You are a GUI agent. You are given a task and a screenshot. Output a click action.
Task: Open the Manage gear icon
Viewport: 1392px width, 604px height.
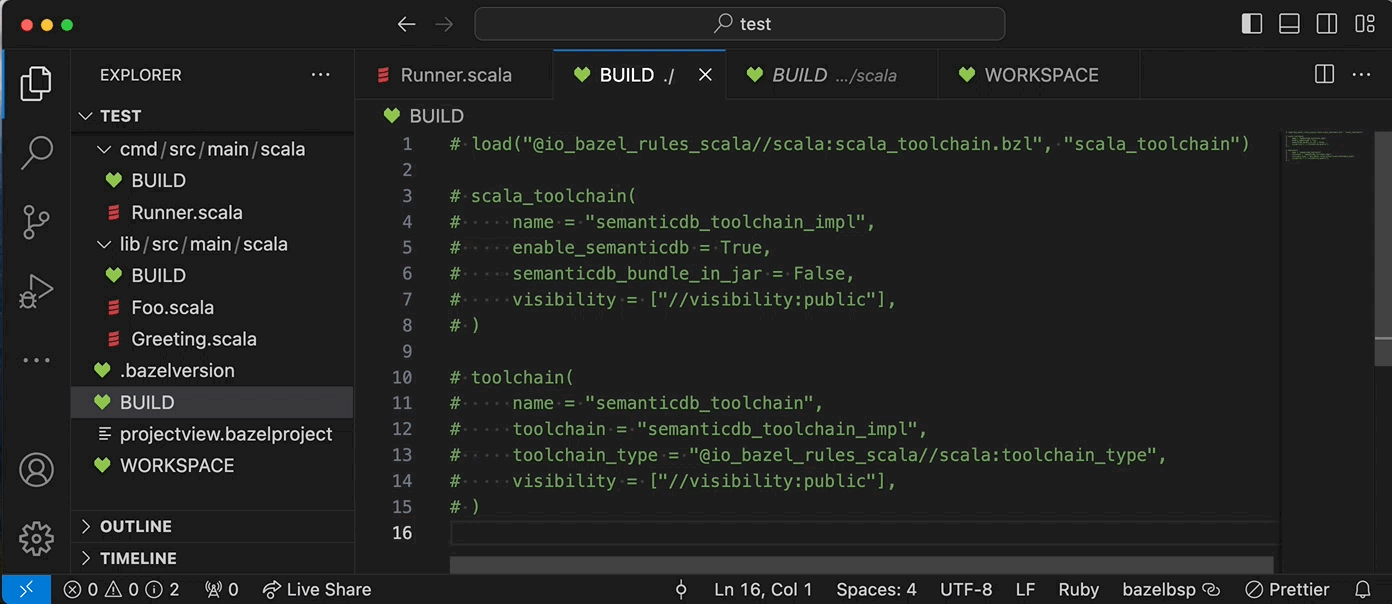[36, 538]
